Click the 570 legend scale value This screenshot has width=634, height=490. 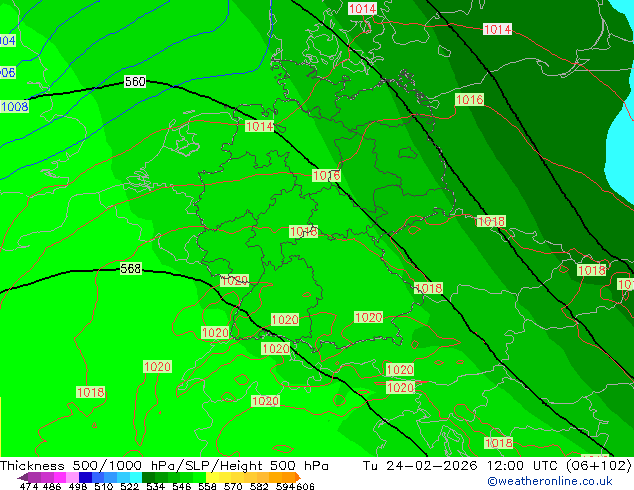click(x=233, y=486)
